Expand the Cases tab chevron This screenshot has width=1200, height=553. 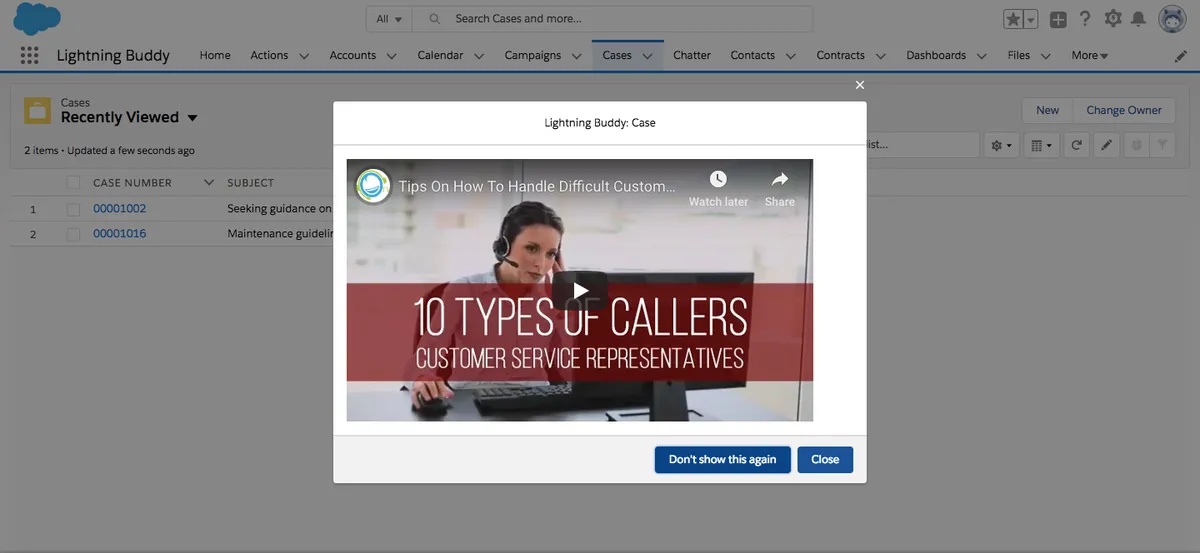click(647, 56)
